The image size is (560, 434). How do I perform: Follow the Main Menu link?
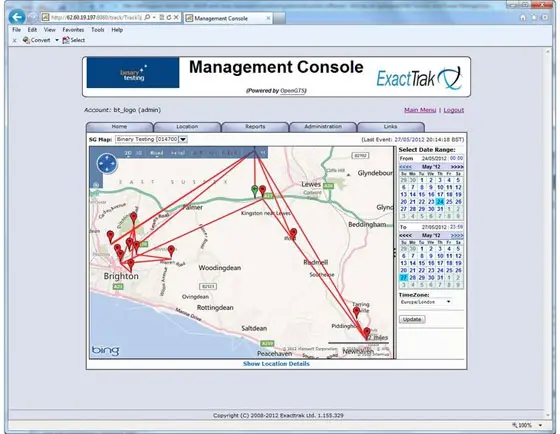420,110
